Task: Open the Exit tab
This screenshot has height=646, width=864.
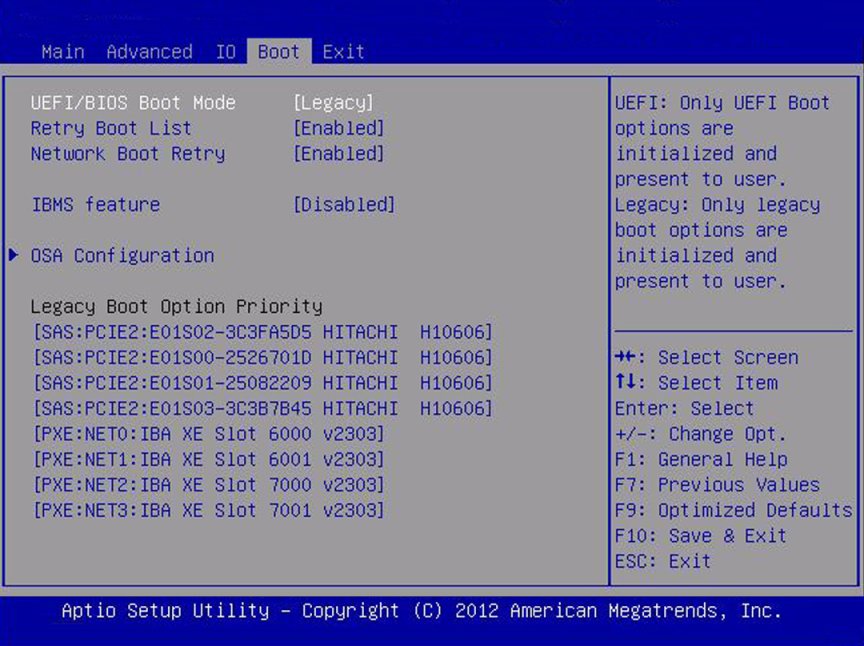Action: (343, 52)
